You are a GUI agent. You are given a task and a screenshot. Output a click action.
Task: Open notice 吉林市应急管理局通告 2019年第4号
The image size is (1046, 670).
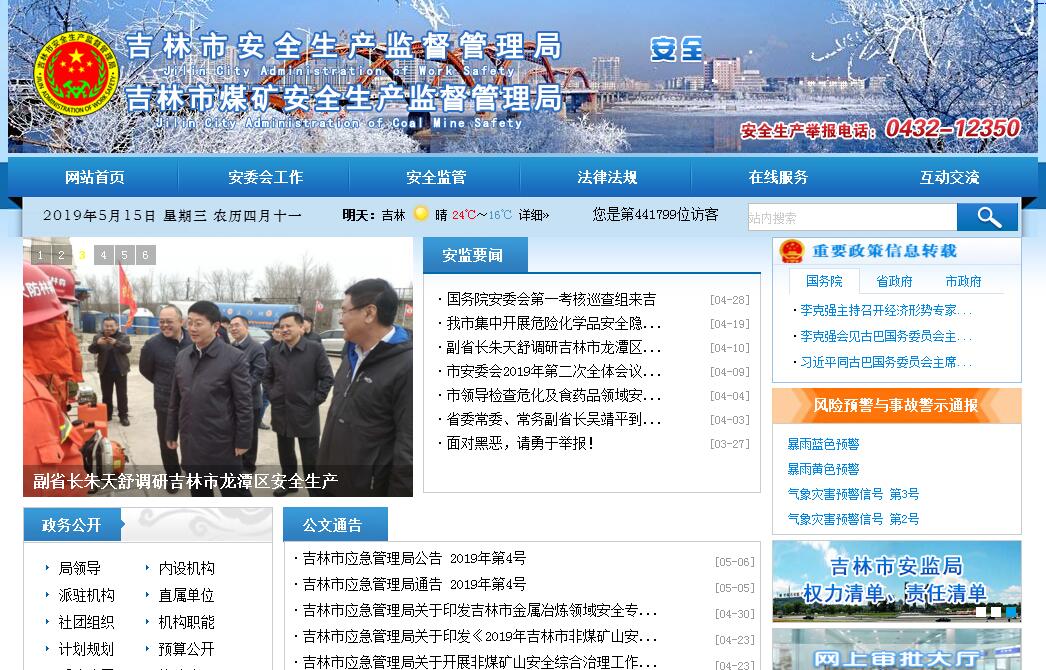click(414, 584)
